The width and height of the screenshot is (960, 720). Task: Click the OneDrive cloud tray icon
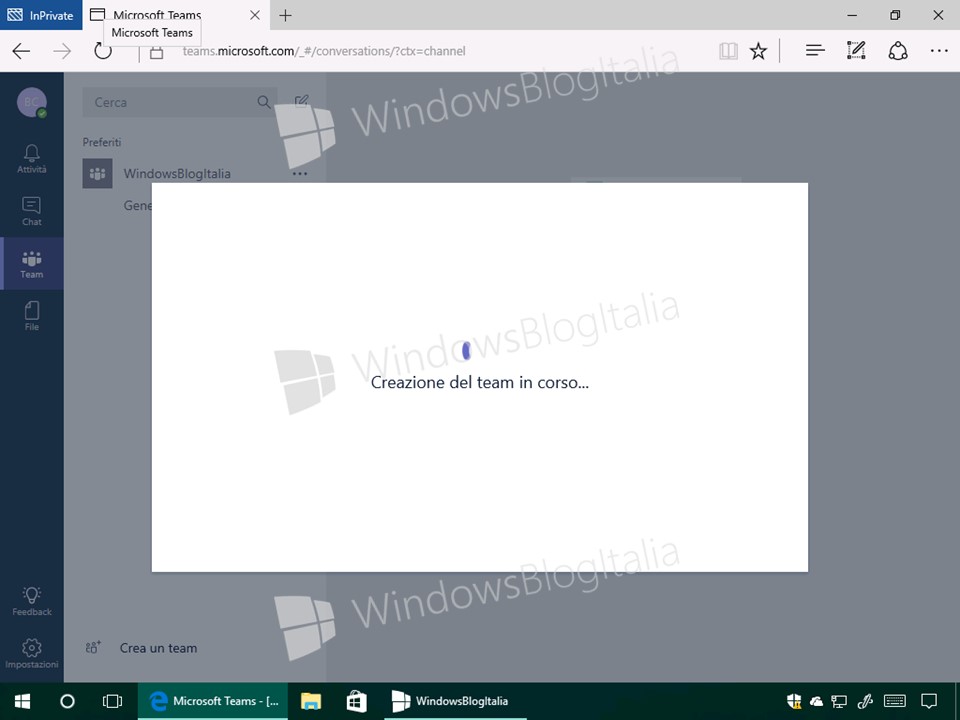tap(816, 702)
